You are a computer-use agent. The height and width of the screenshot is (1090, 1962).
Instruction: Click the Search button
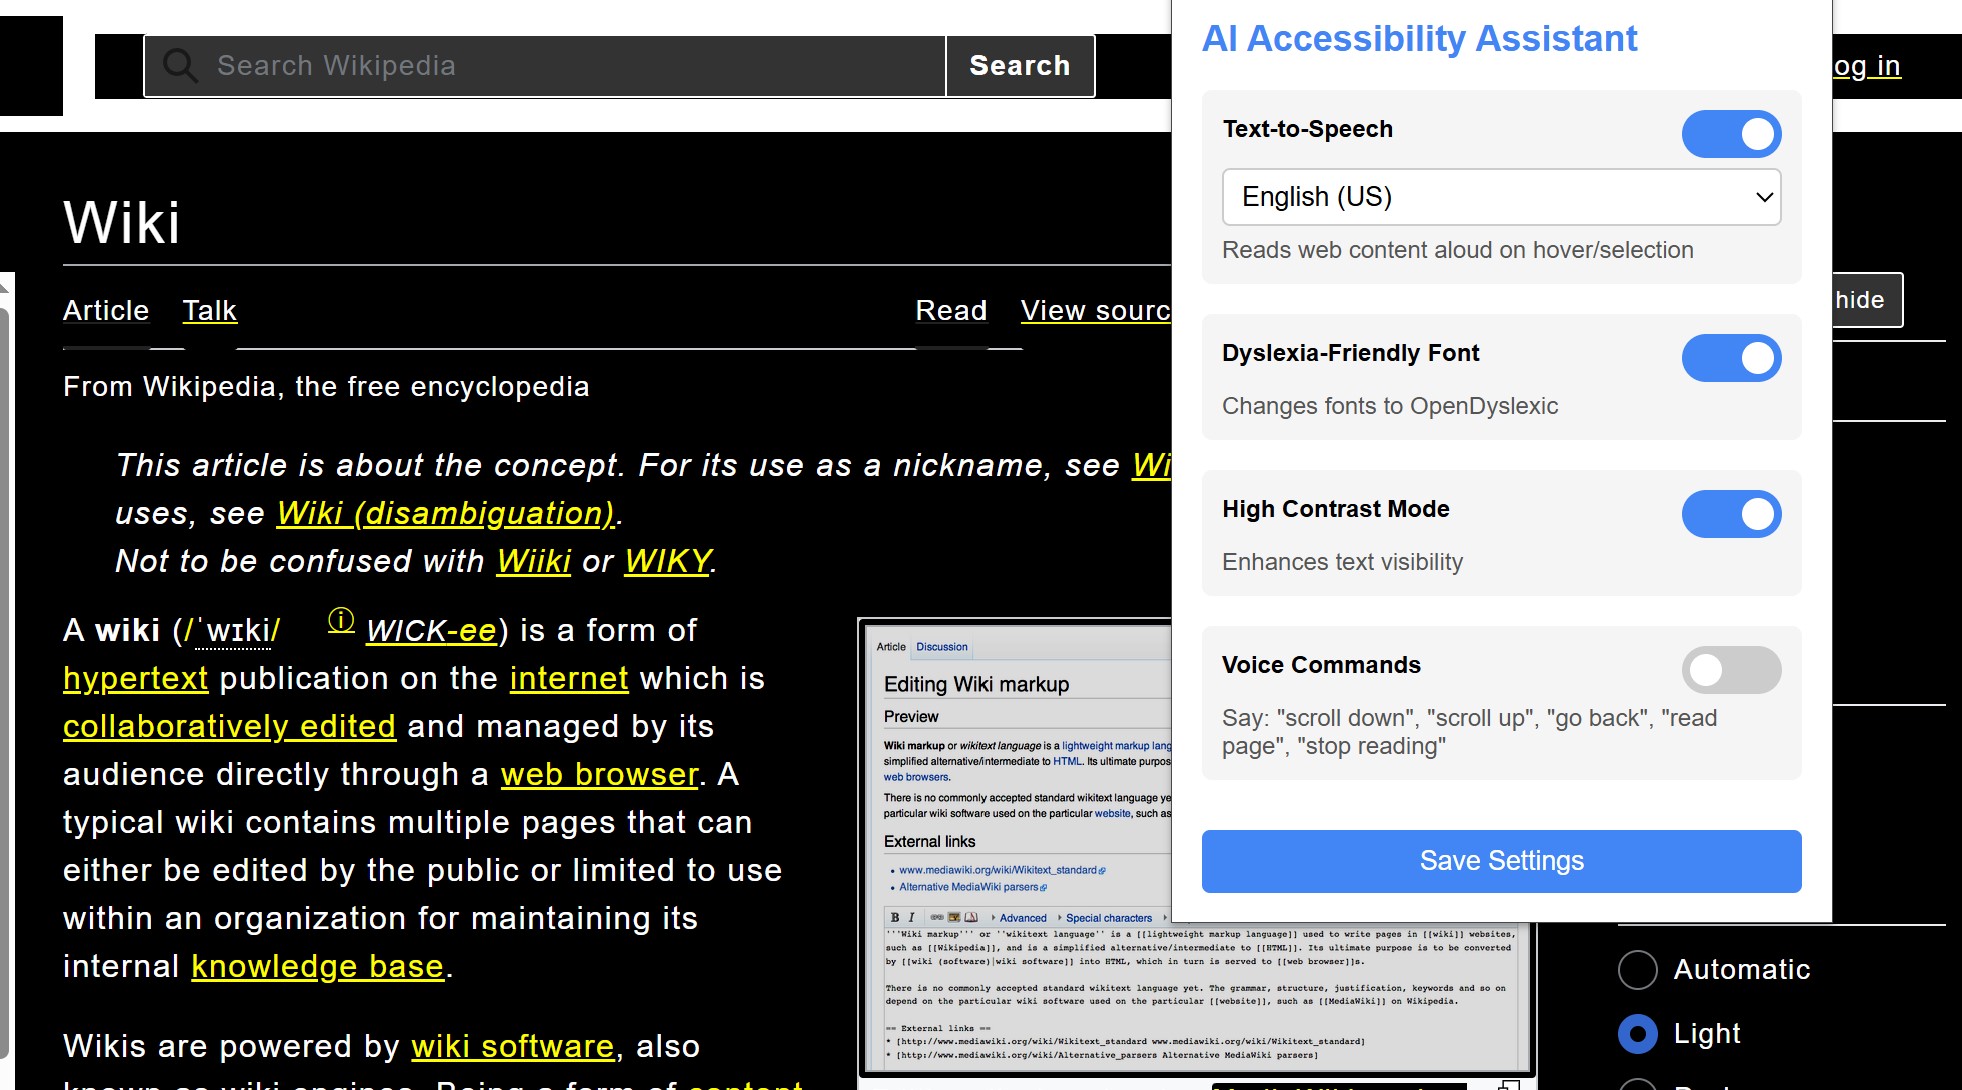coord(1019,66)
